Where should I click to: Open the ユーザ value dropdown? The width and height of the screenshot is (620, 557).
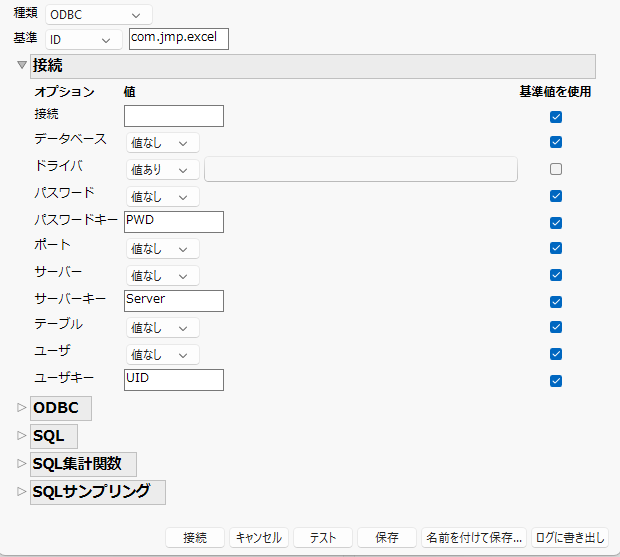(x=163, y=355)
